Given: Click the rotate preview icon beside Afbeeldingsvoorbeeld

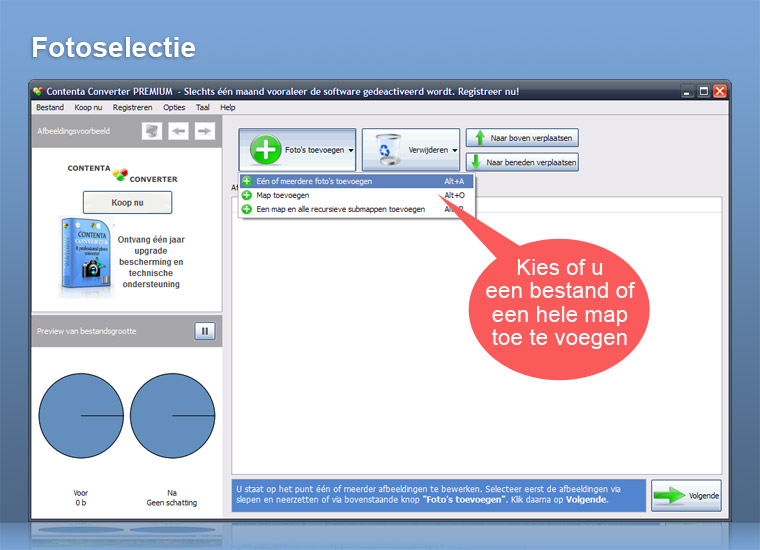Looking at the screenshot, I should pos(152,131).
